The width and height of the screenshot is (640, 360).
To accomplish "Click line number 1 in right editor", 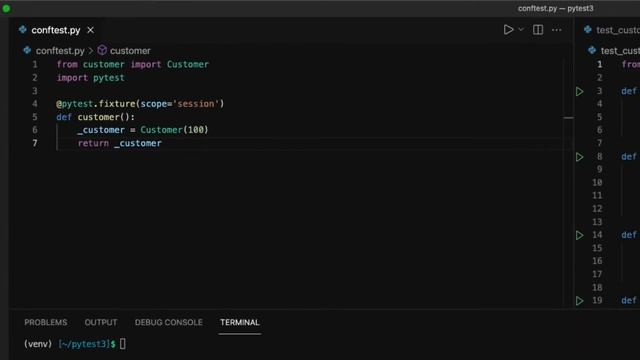I will 599,64.
